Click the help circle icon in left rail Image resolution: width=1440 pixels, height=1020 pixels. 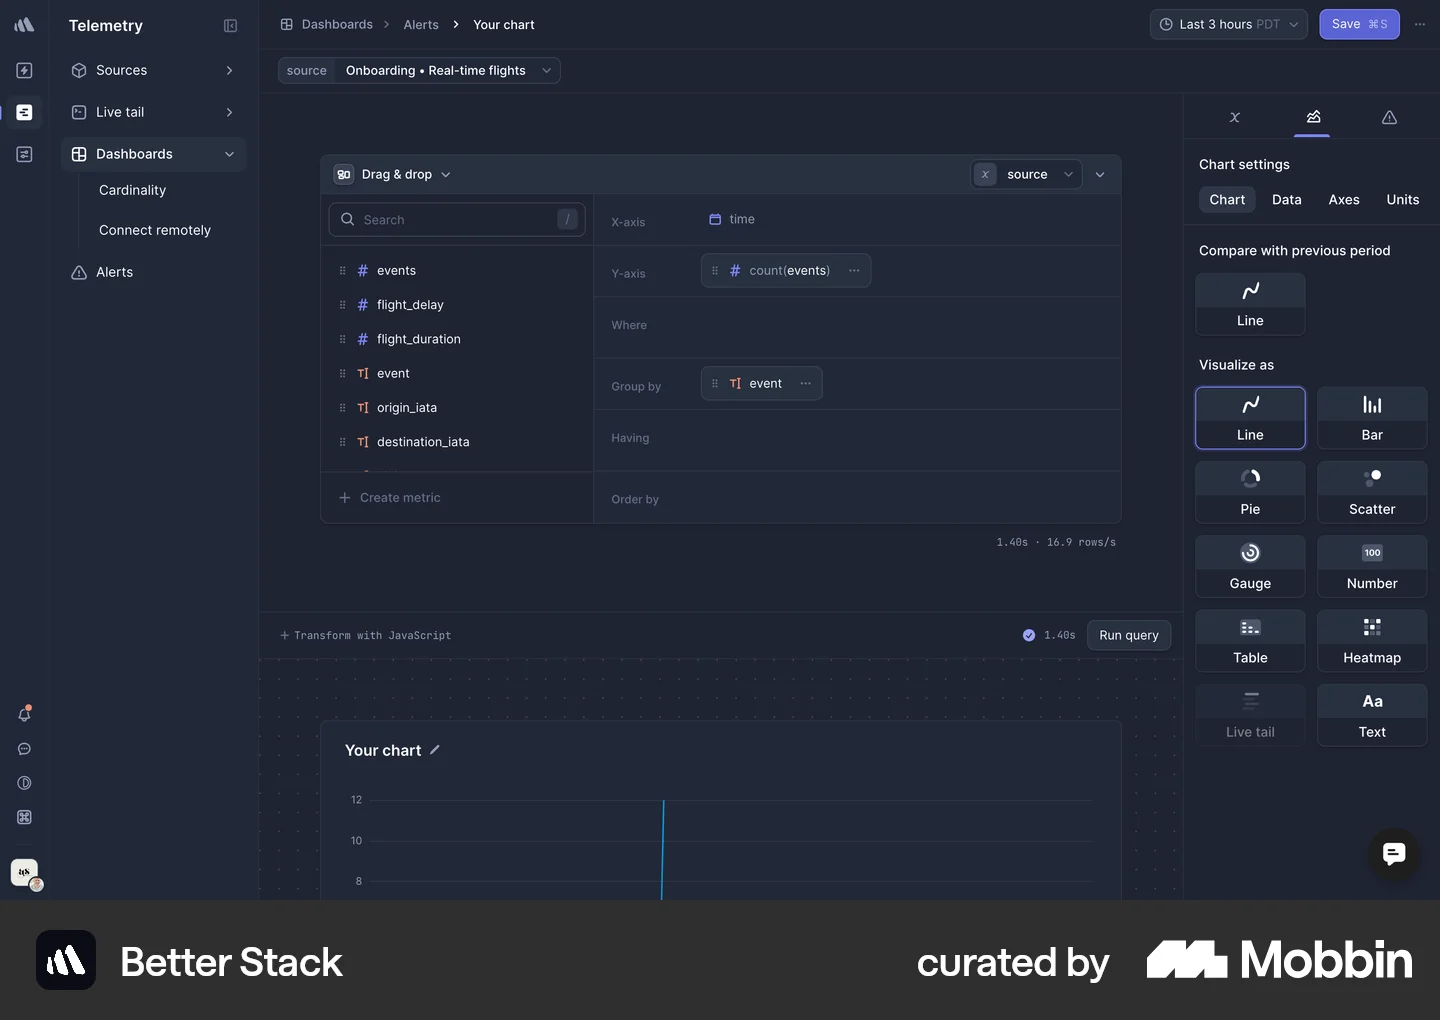click(25, 783)
